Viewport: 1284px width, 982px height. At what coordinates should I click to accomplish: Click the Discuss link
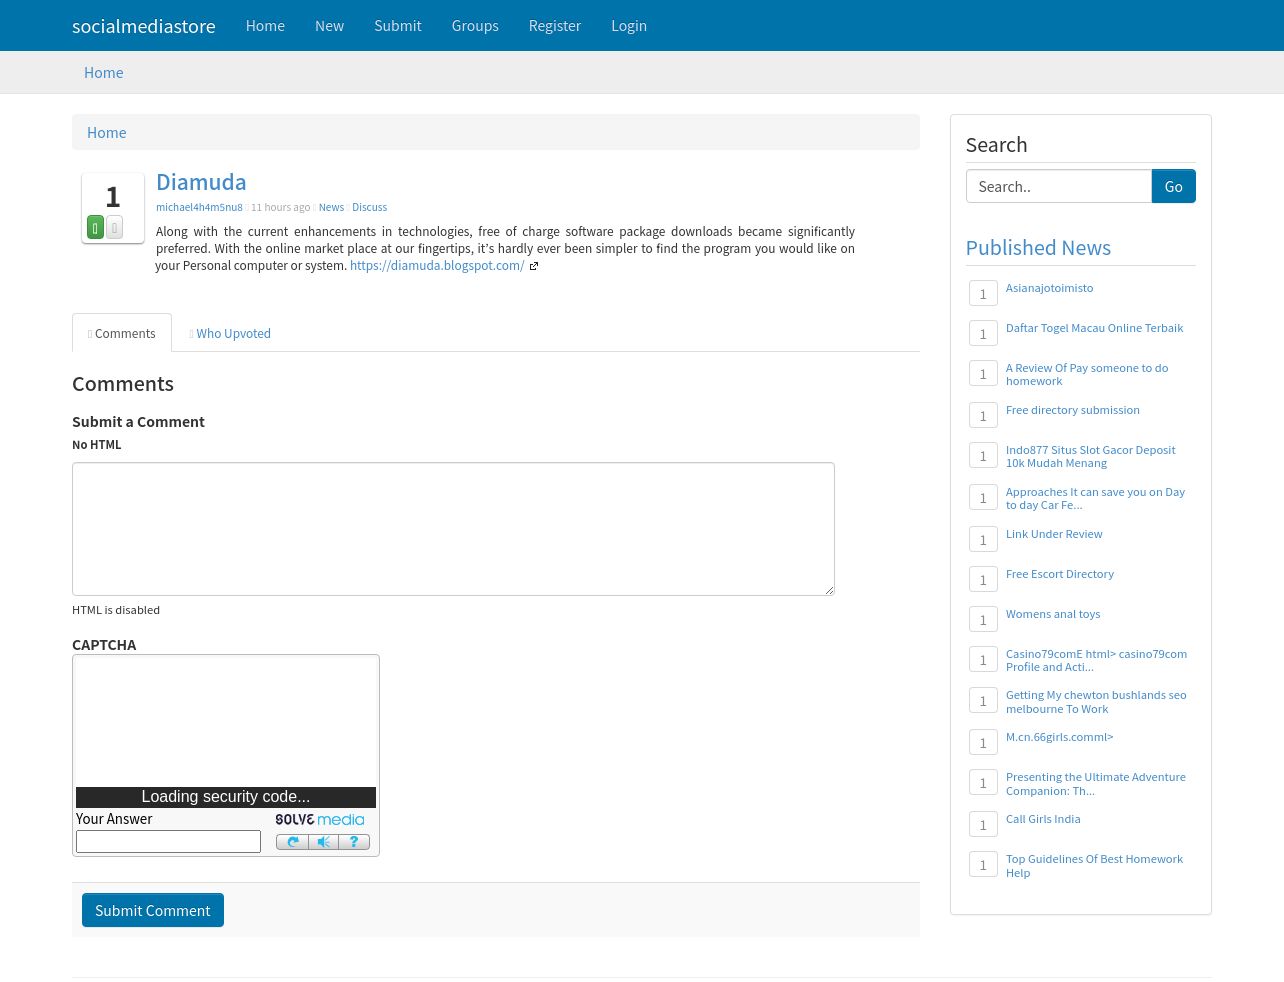(x=369, y=207)
